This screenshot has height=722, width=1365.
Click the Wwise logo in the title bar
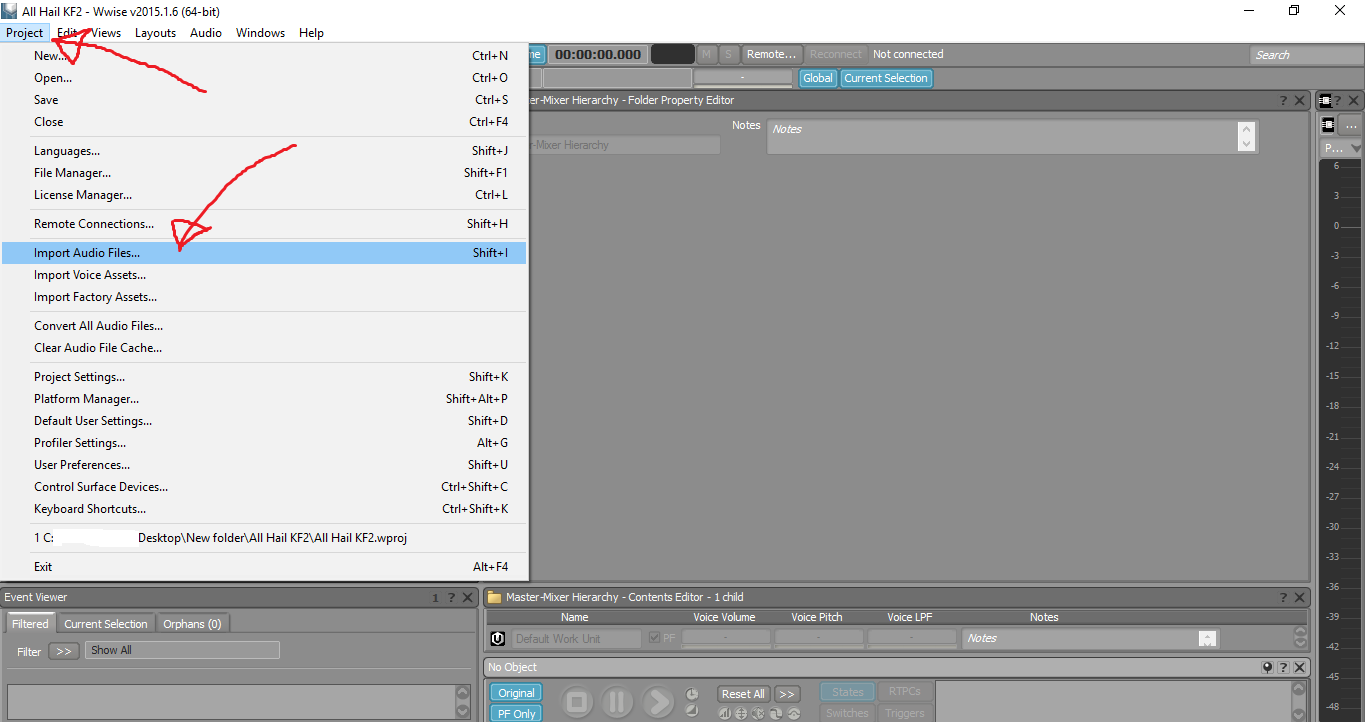click(9, 11)
